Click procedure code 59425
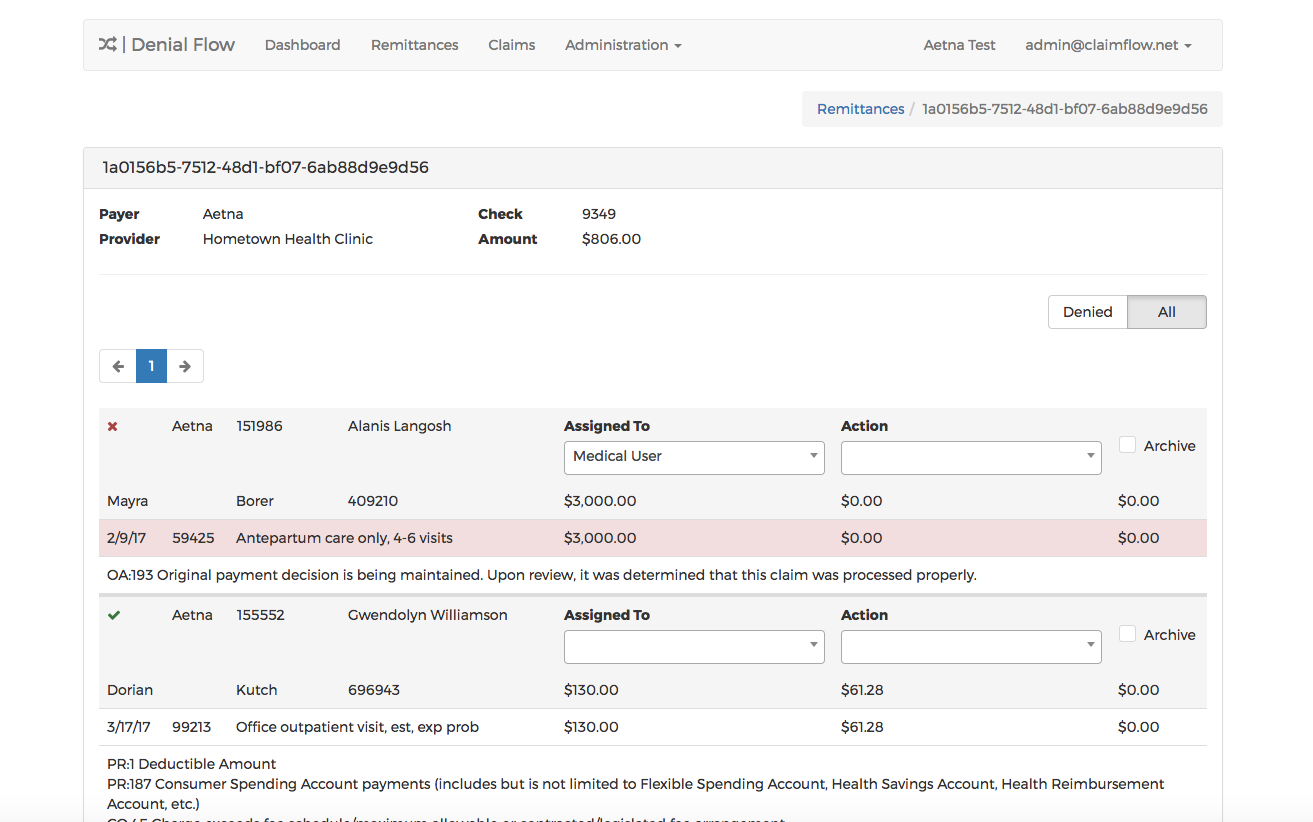The width and height of the screenshot is (1313, 822). pos(193,538)
